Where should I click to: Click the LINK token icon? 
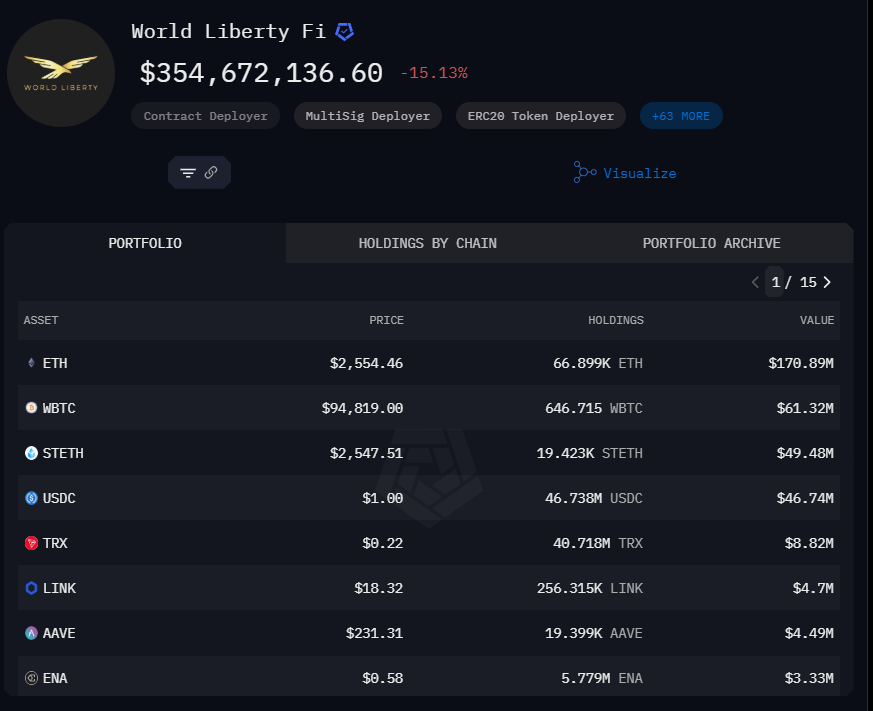coord(31,588)
